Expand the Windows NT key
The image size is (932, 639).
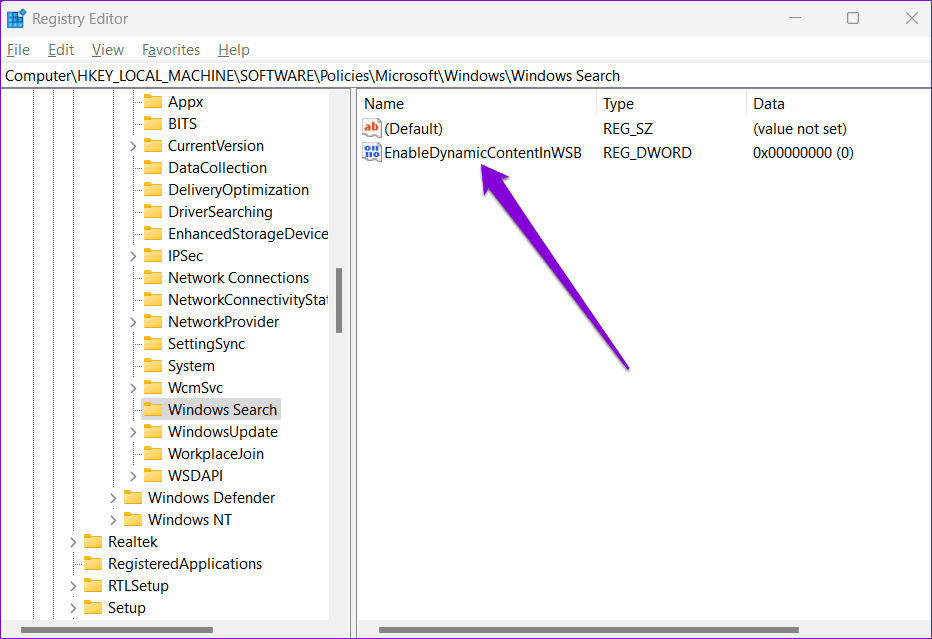coord(113,520)
